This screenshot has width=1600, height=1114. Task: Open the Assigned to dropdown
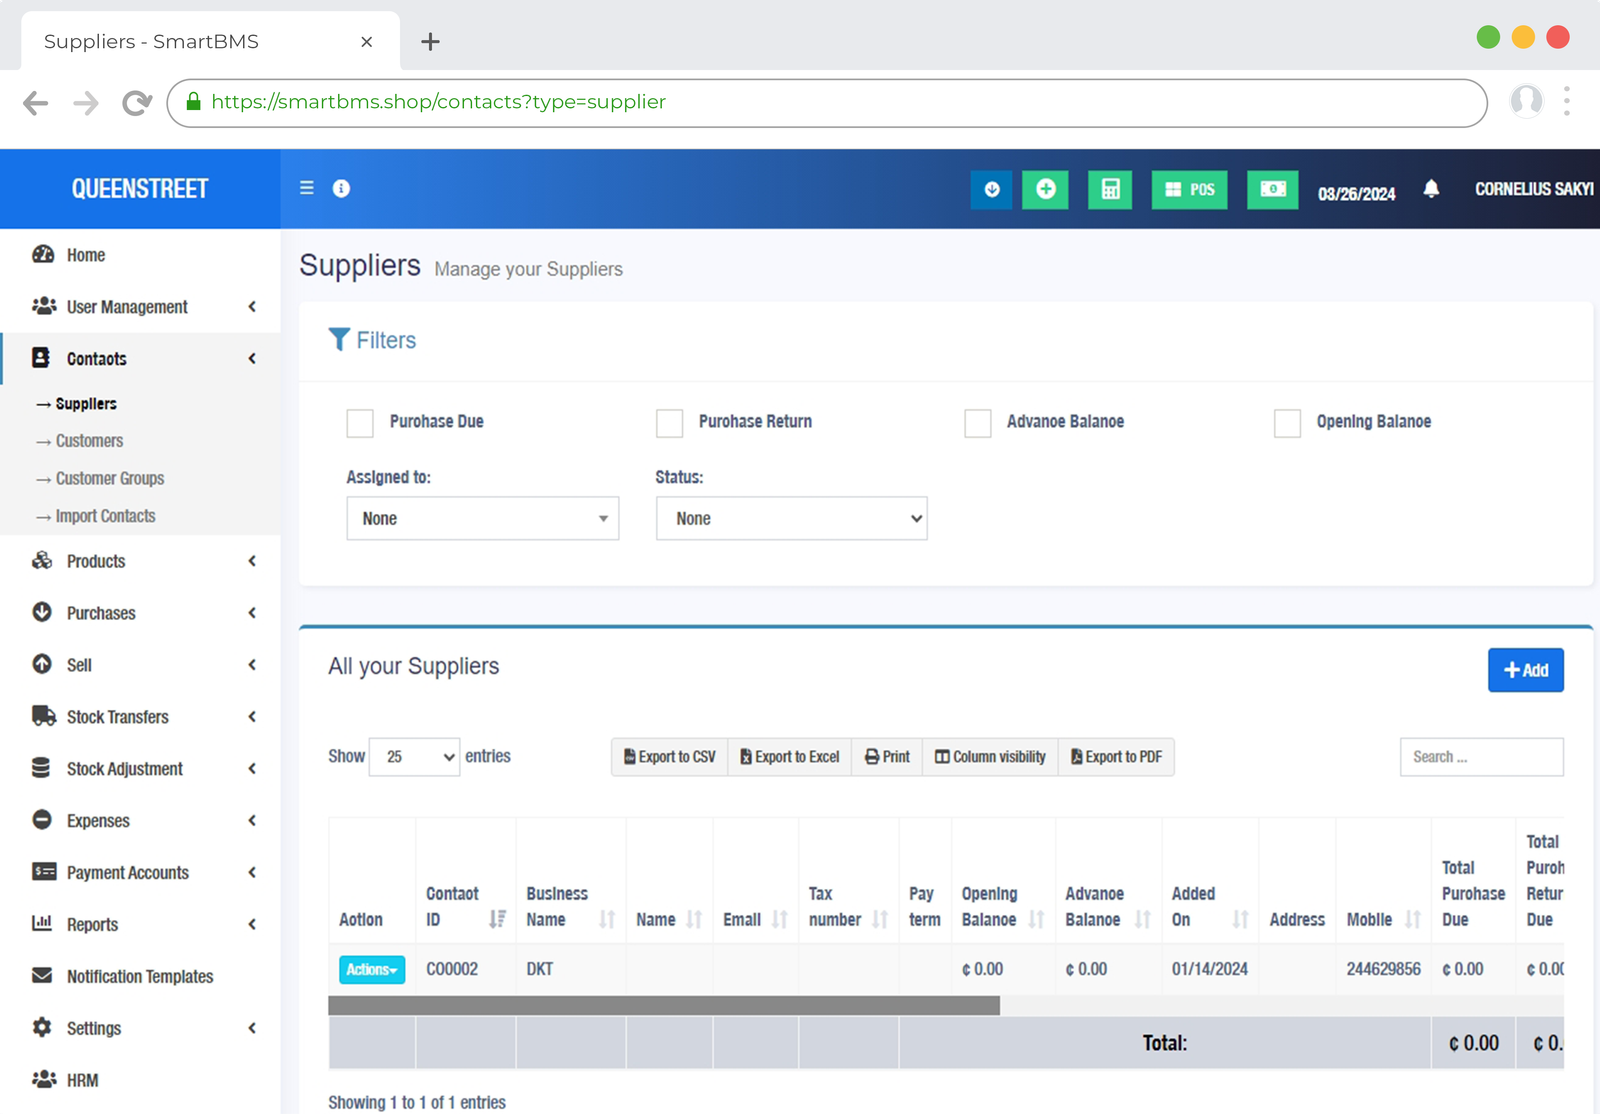point(482,518)
